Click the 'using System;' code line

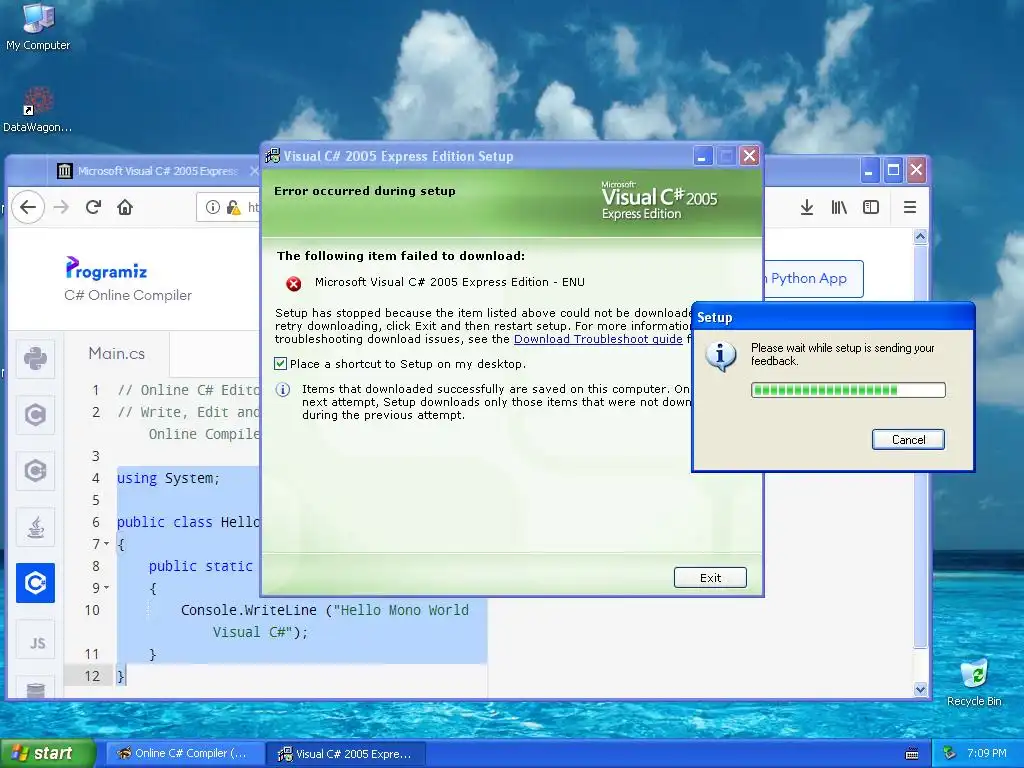(168, 478)
